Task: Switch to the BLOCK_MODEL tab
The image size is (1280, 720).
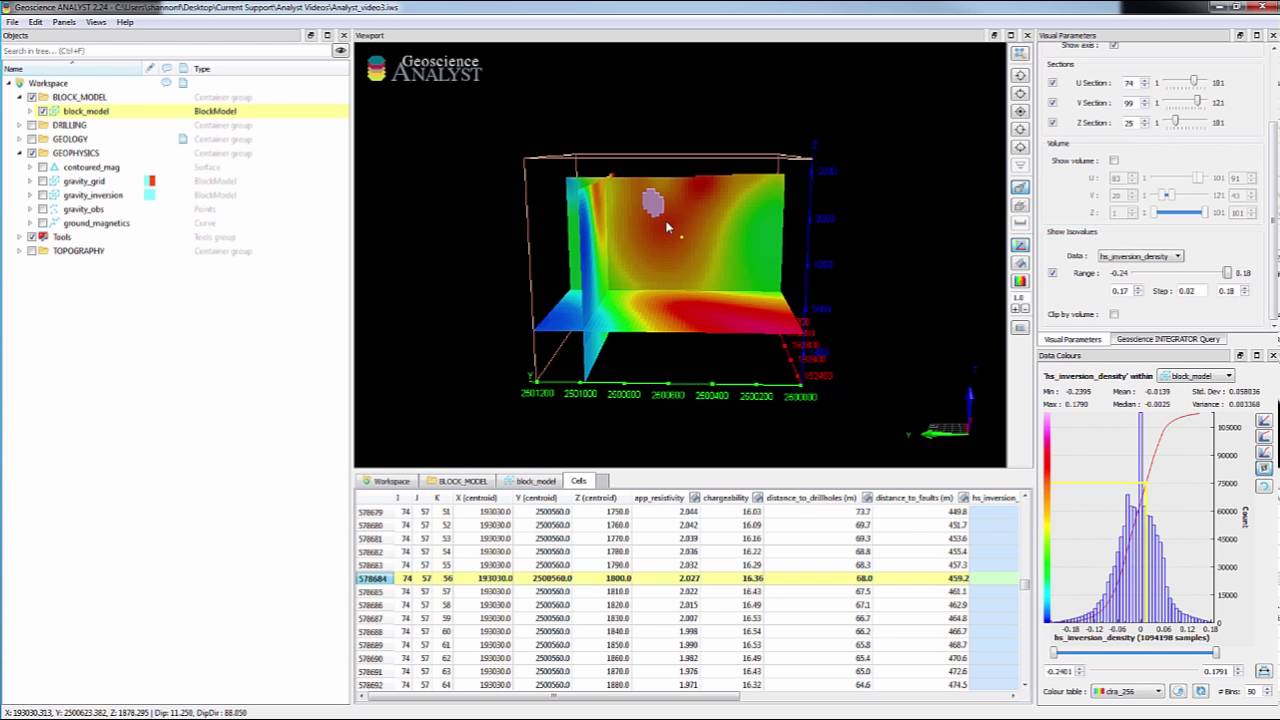Action: tap(457, 481)
